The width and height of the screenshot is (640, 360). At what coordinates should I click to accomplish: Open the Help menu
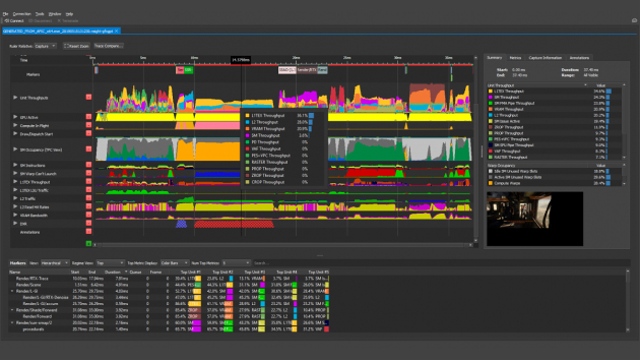(69, 14)
